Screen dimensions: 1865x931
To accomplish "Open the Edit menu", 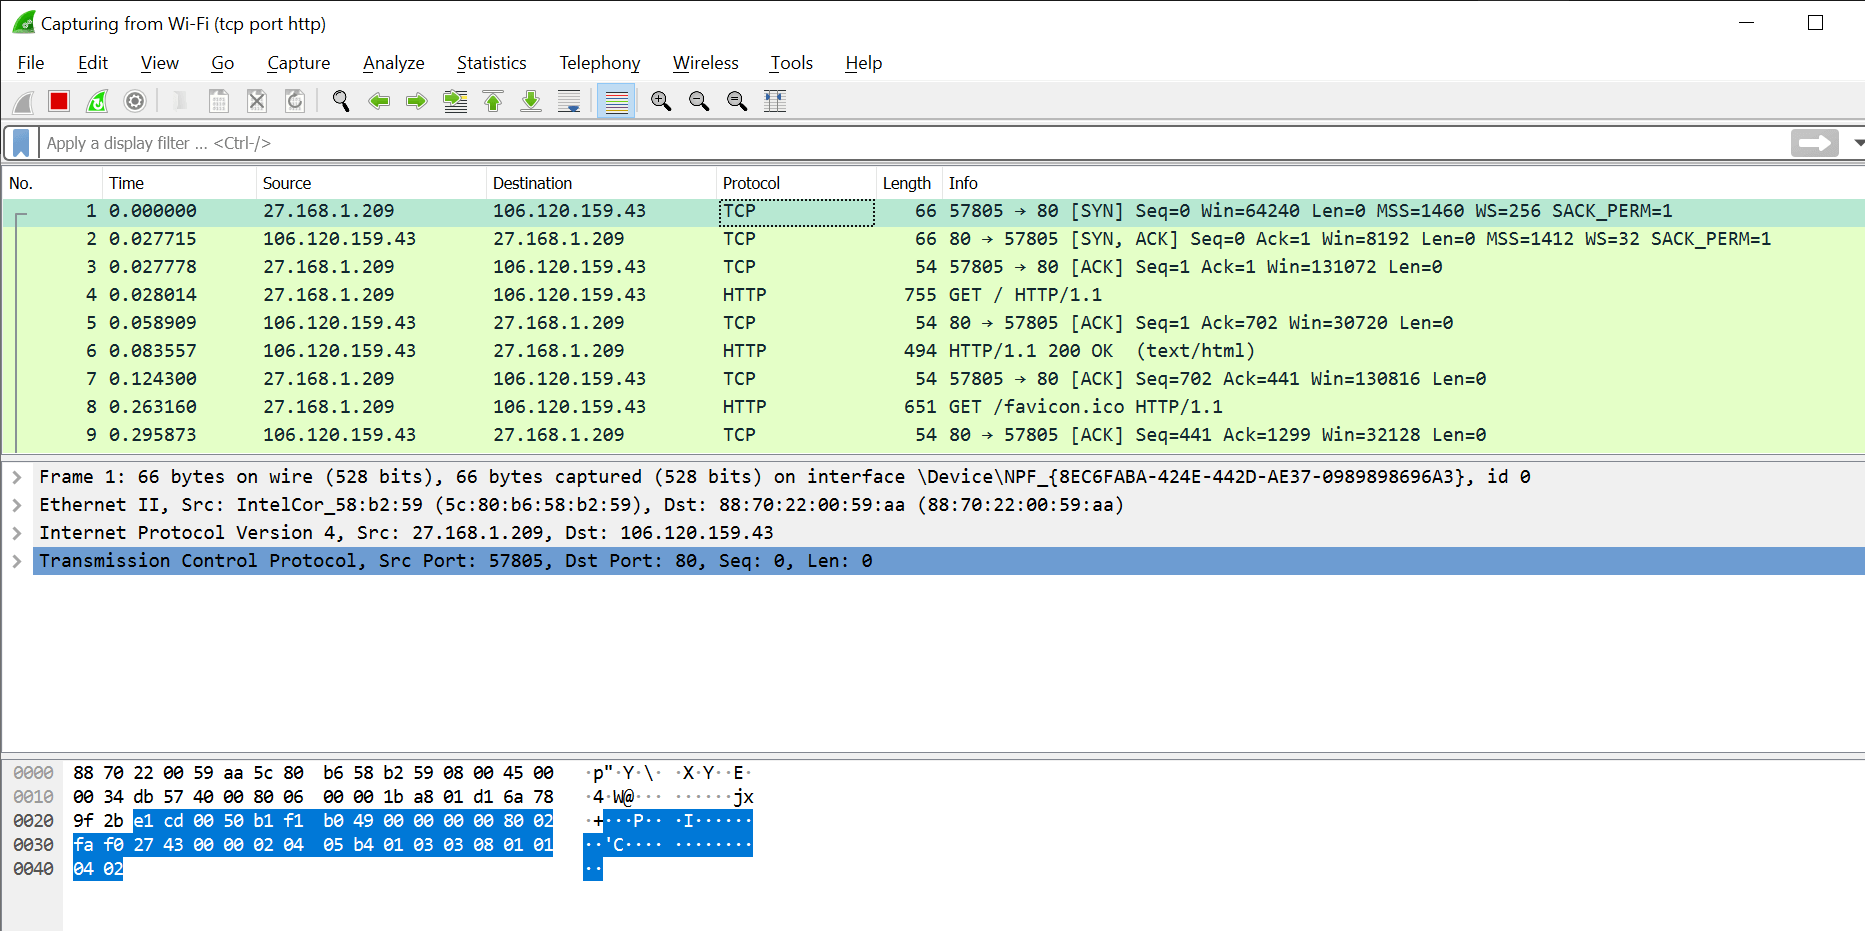I will click(93, 63).
